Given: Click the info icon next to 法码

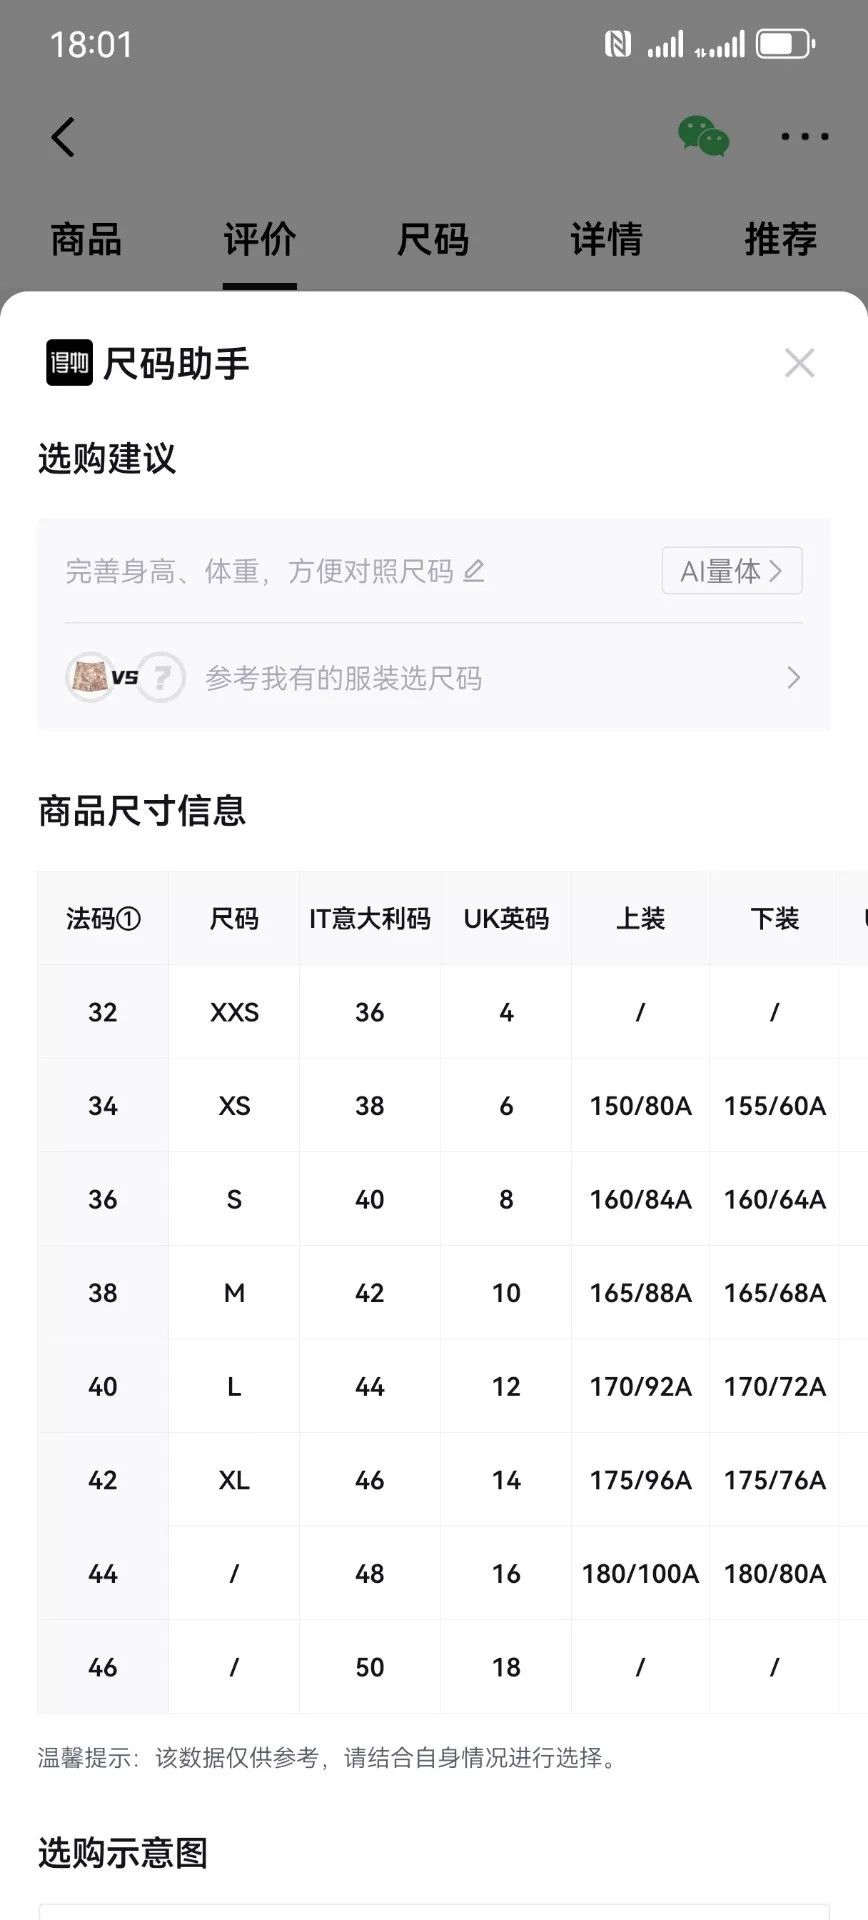Looking at the screenshot, I should 129,918.
